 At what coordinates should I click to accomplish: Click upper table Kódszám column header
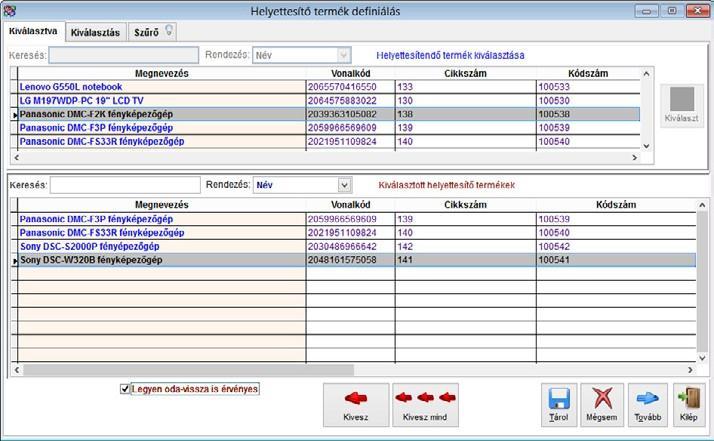[x=588, y=73]
